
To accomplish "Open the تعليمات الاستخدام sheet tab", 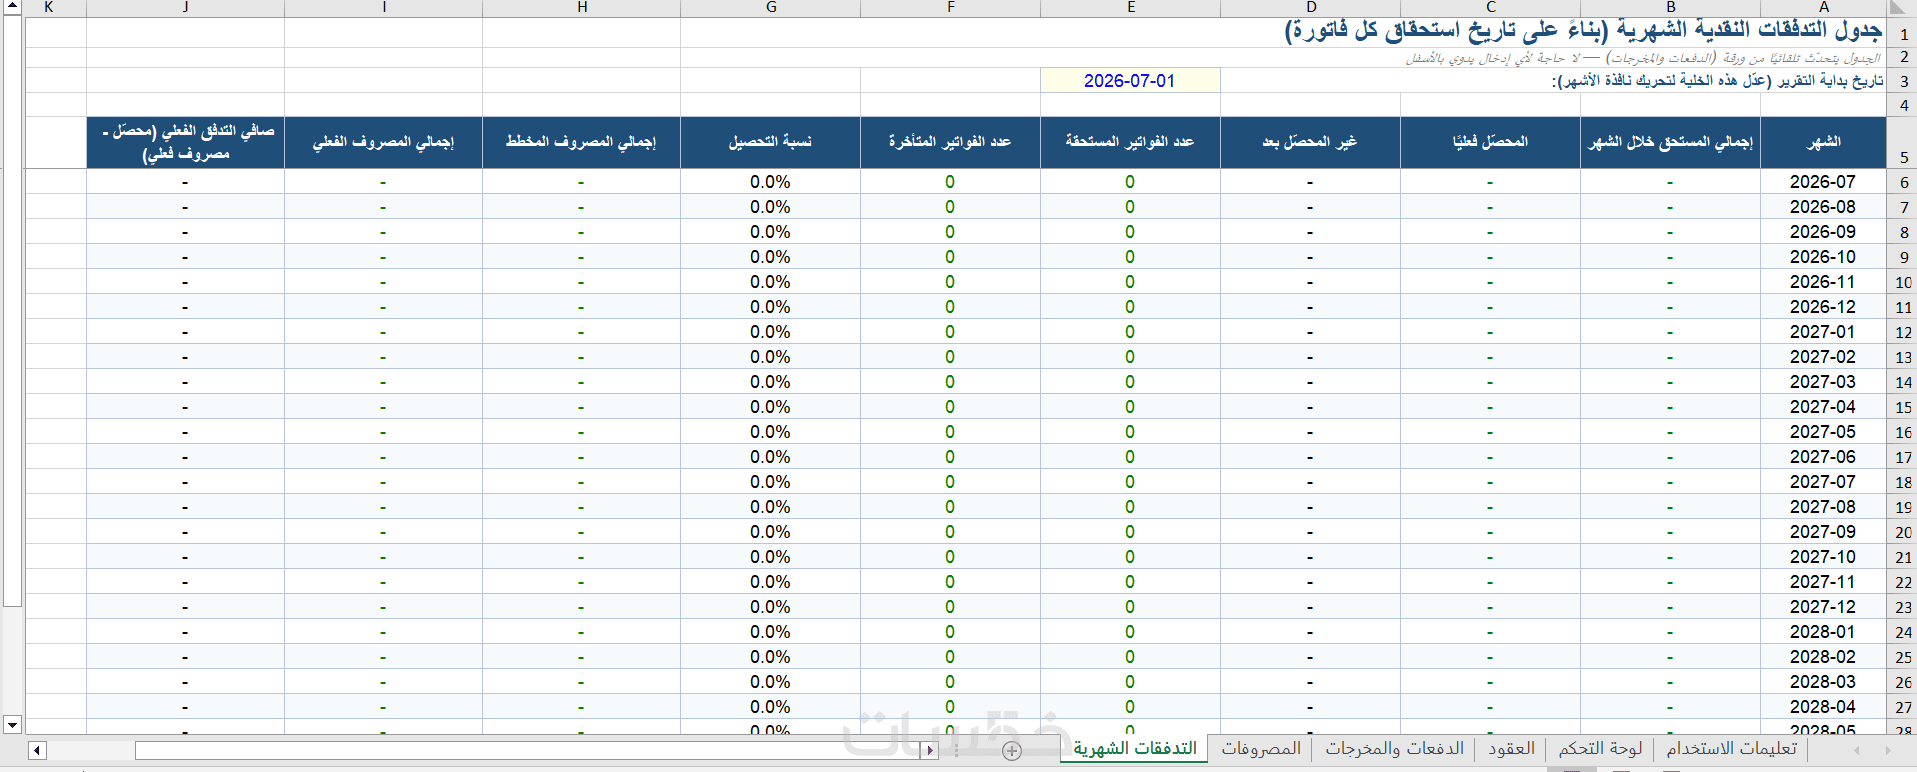I will pyautogui.click(x=1731, y=748).
